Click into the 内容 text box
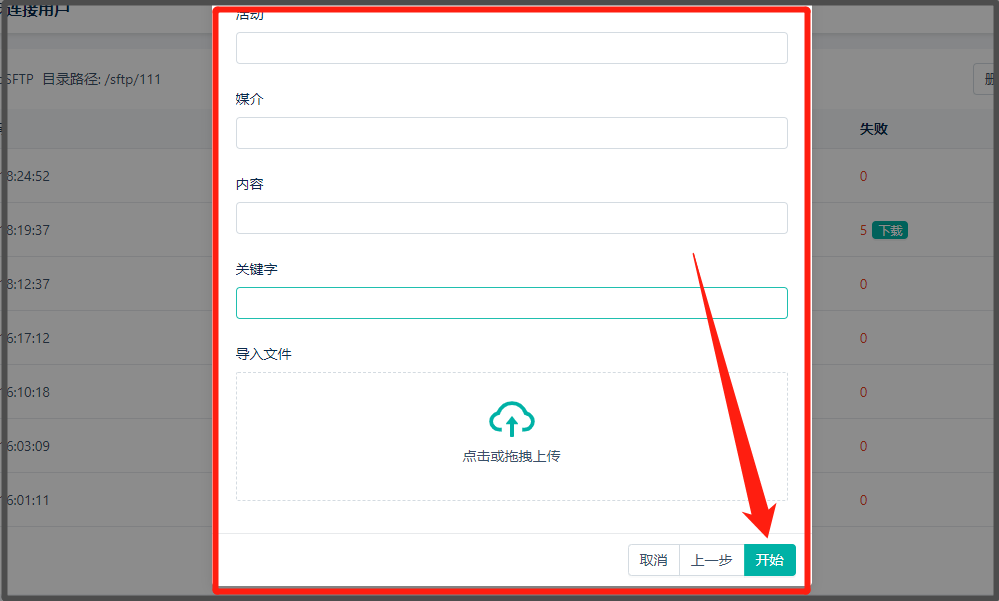This screenshot has width=999, height=601. pos(512,218)
